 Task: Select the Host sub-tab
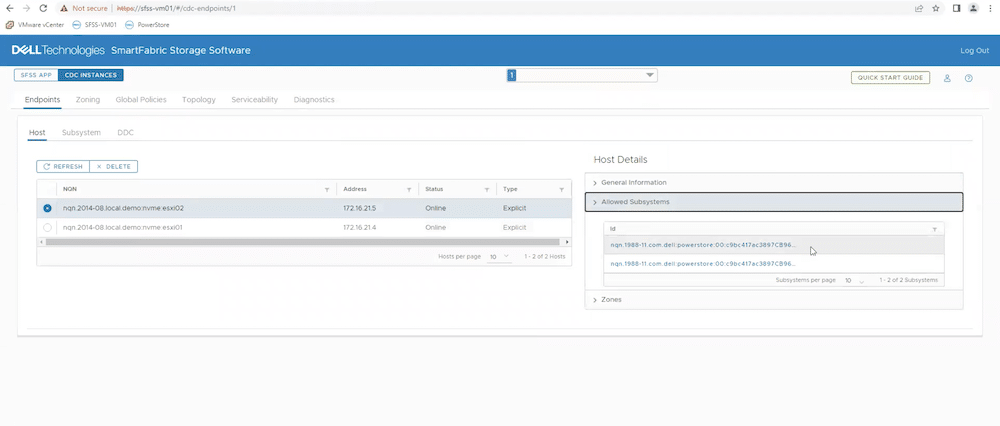point(37,133)
